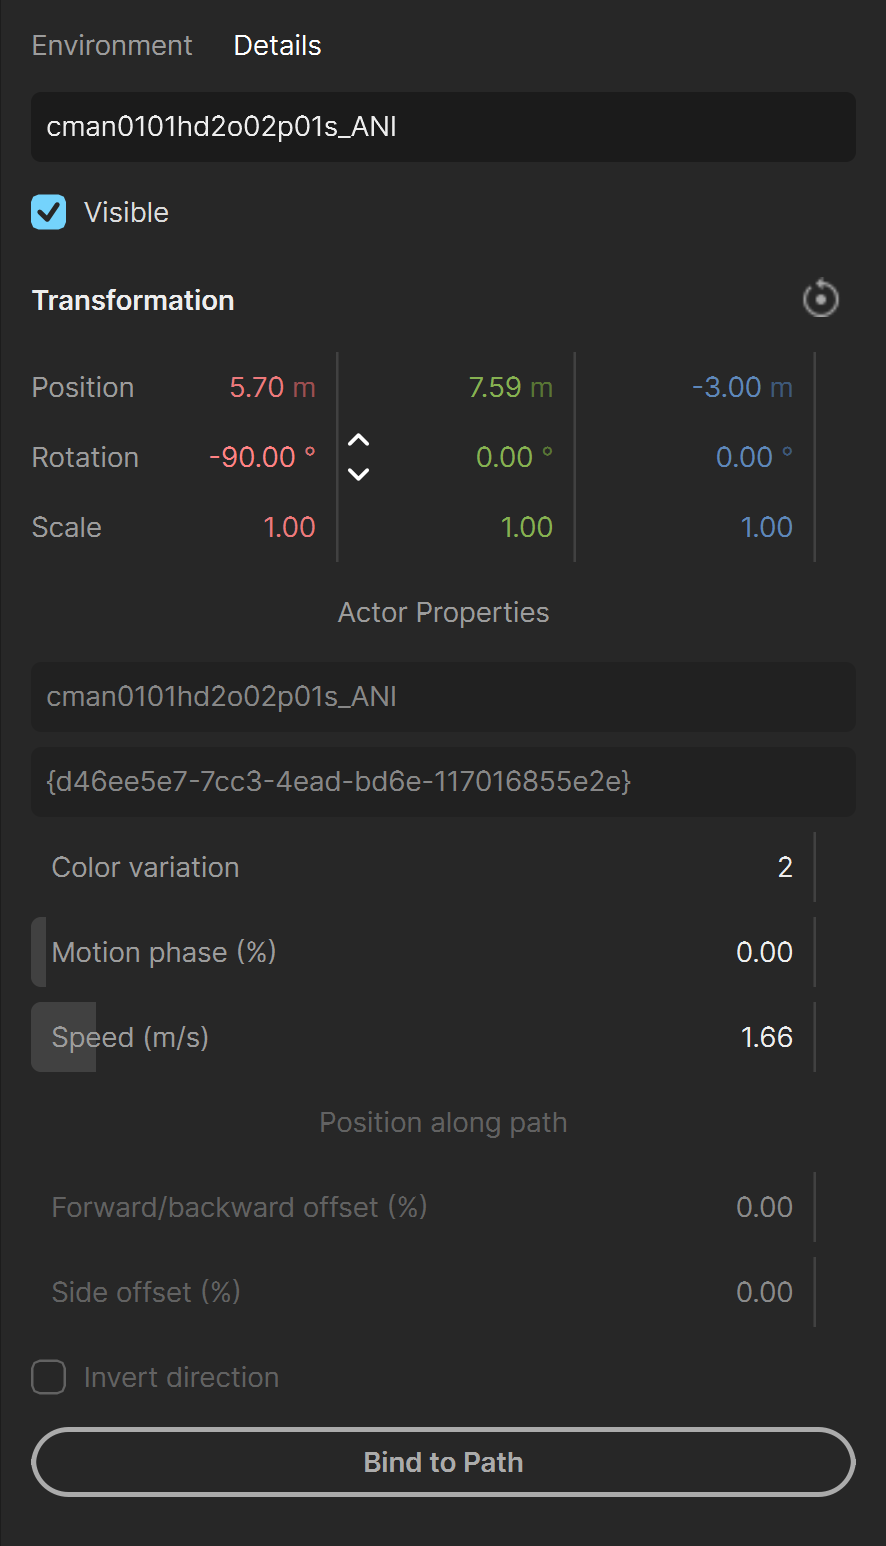The image size is (886, 1546).
Task: Click the Forward/backward offset (%) field
Action: coord(423,1207)
